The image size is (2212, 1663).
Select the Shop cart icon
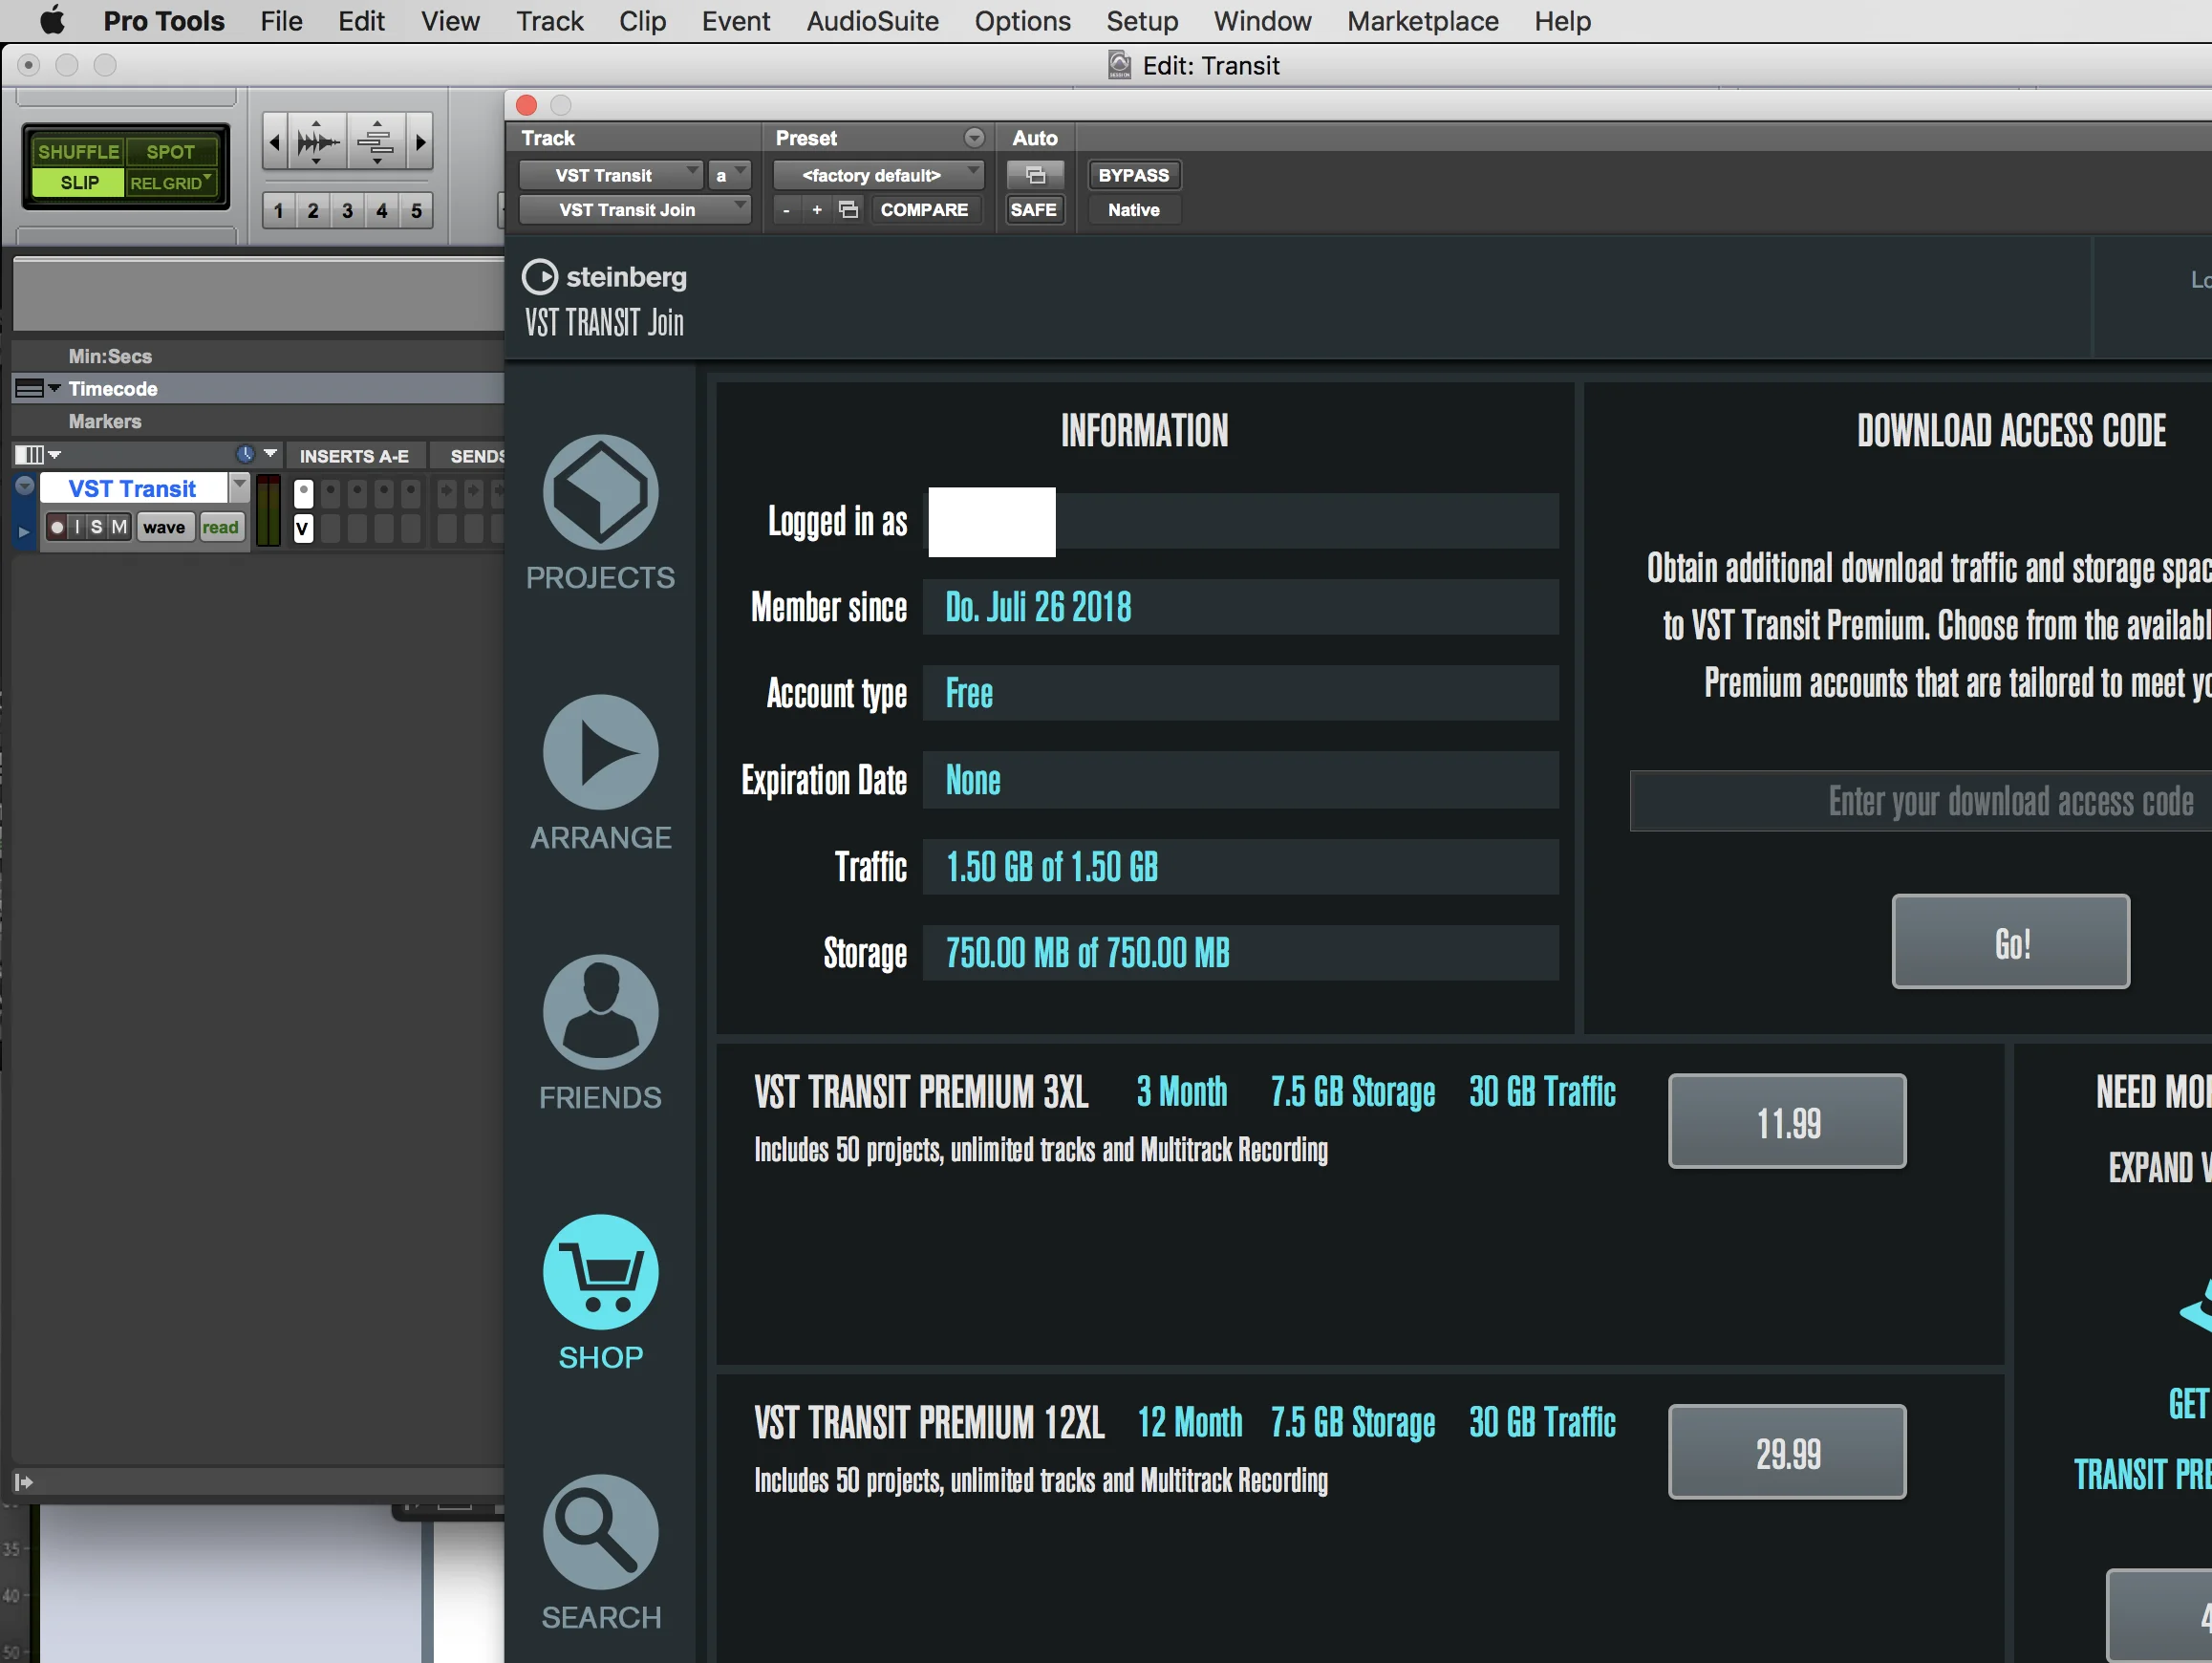600,1272
